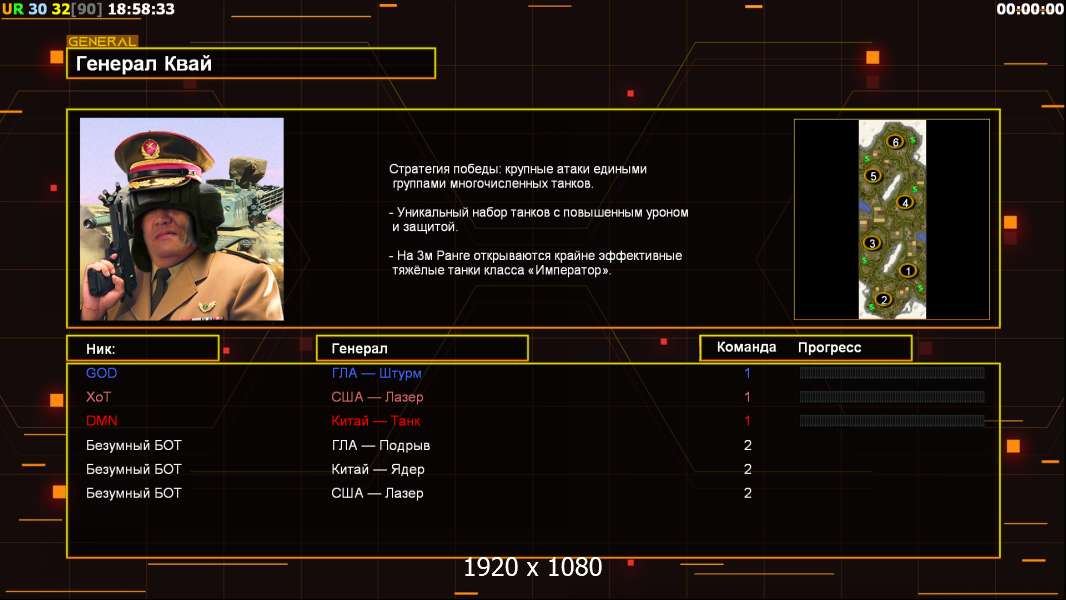This screenshot has width=1066, height=600.
Task: Click the 18:58:33 clock overlay
Action: (141, 9)
